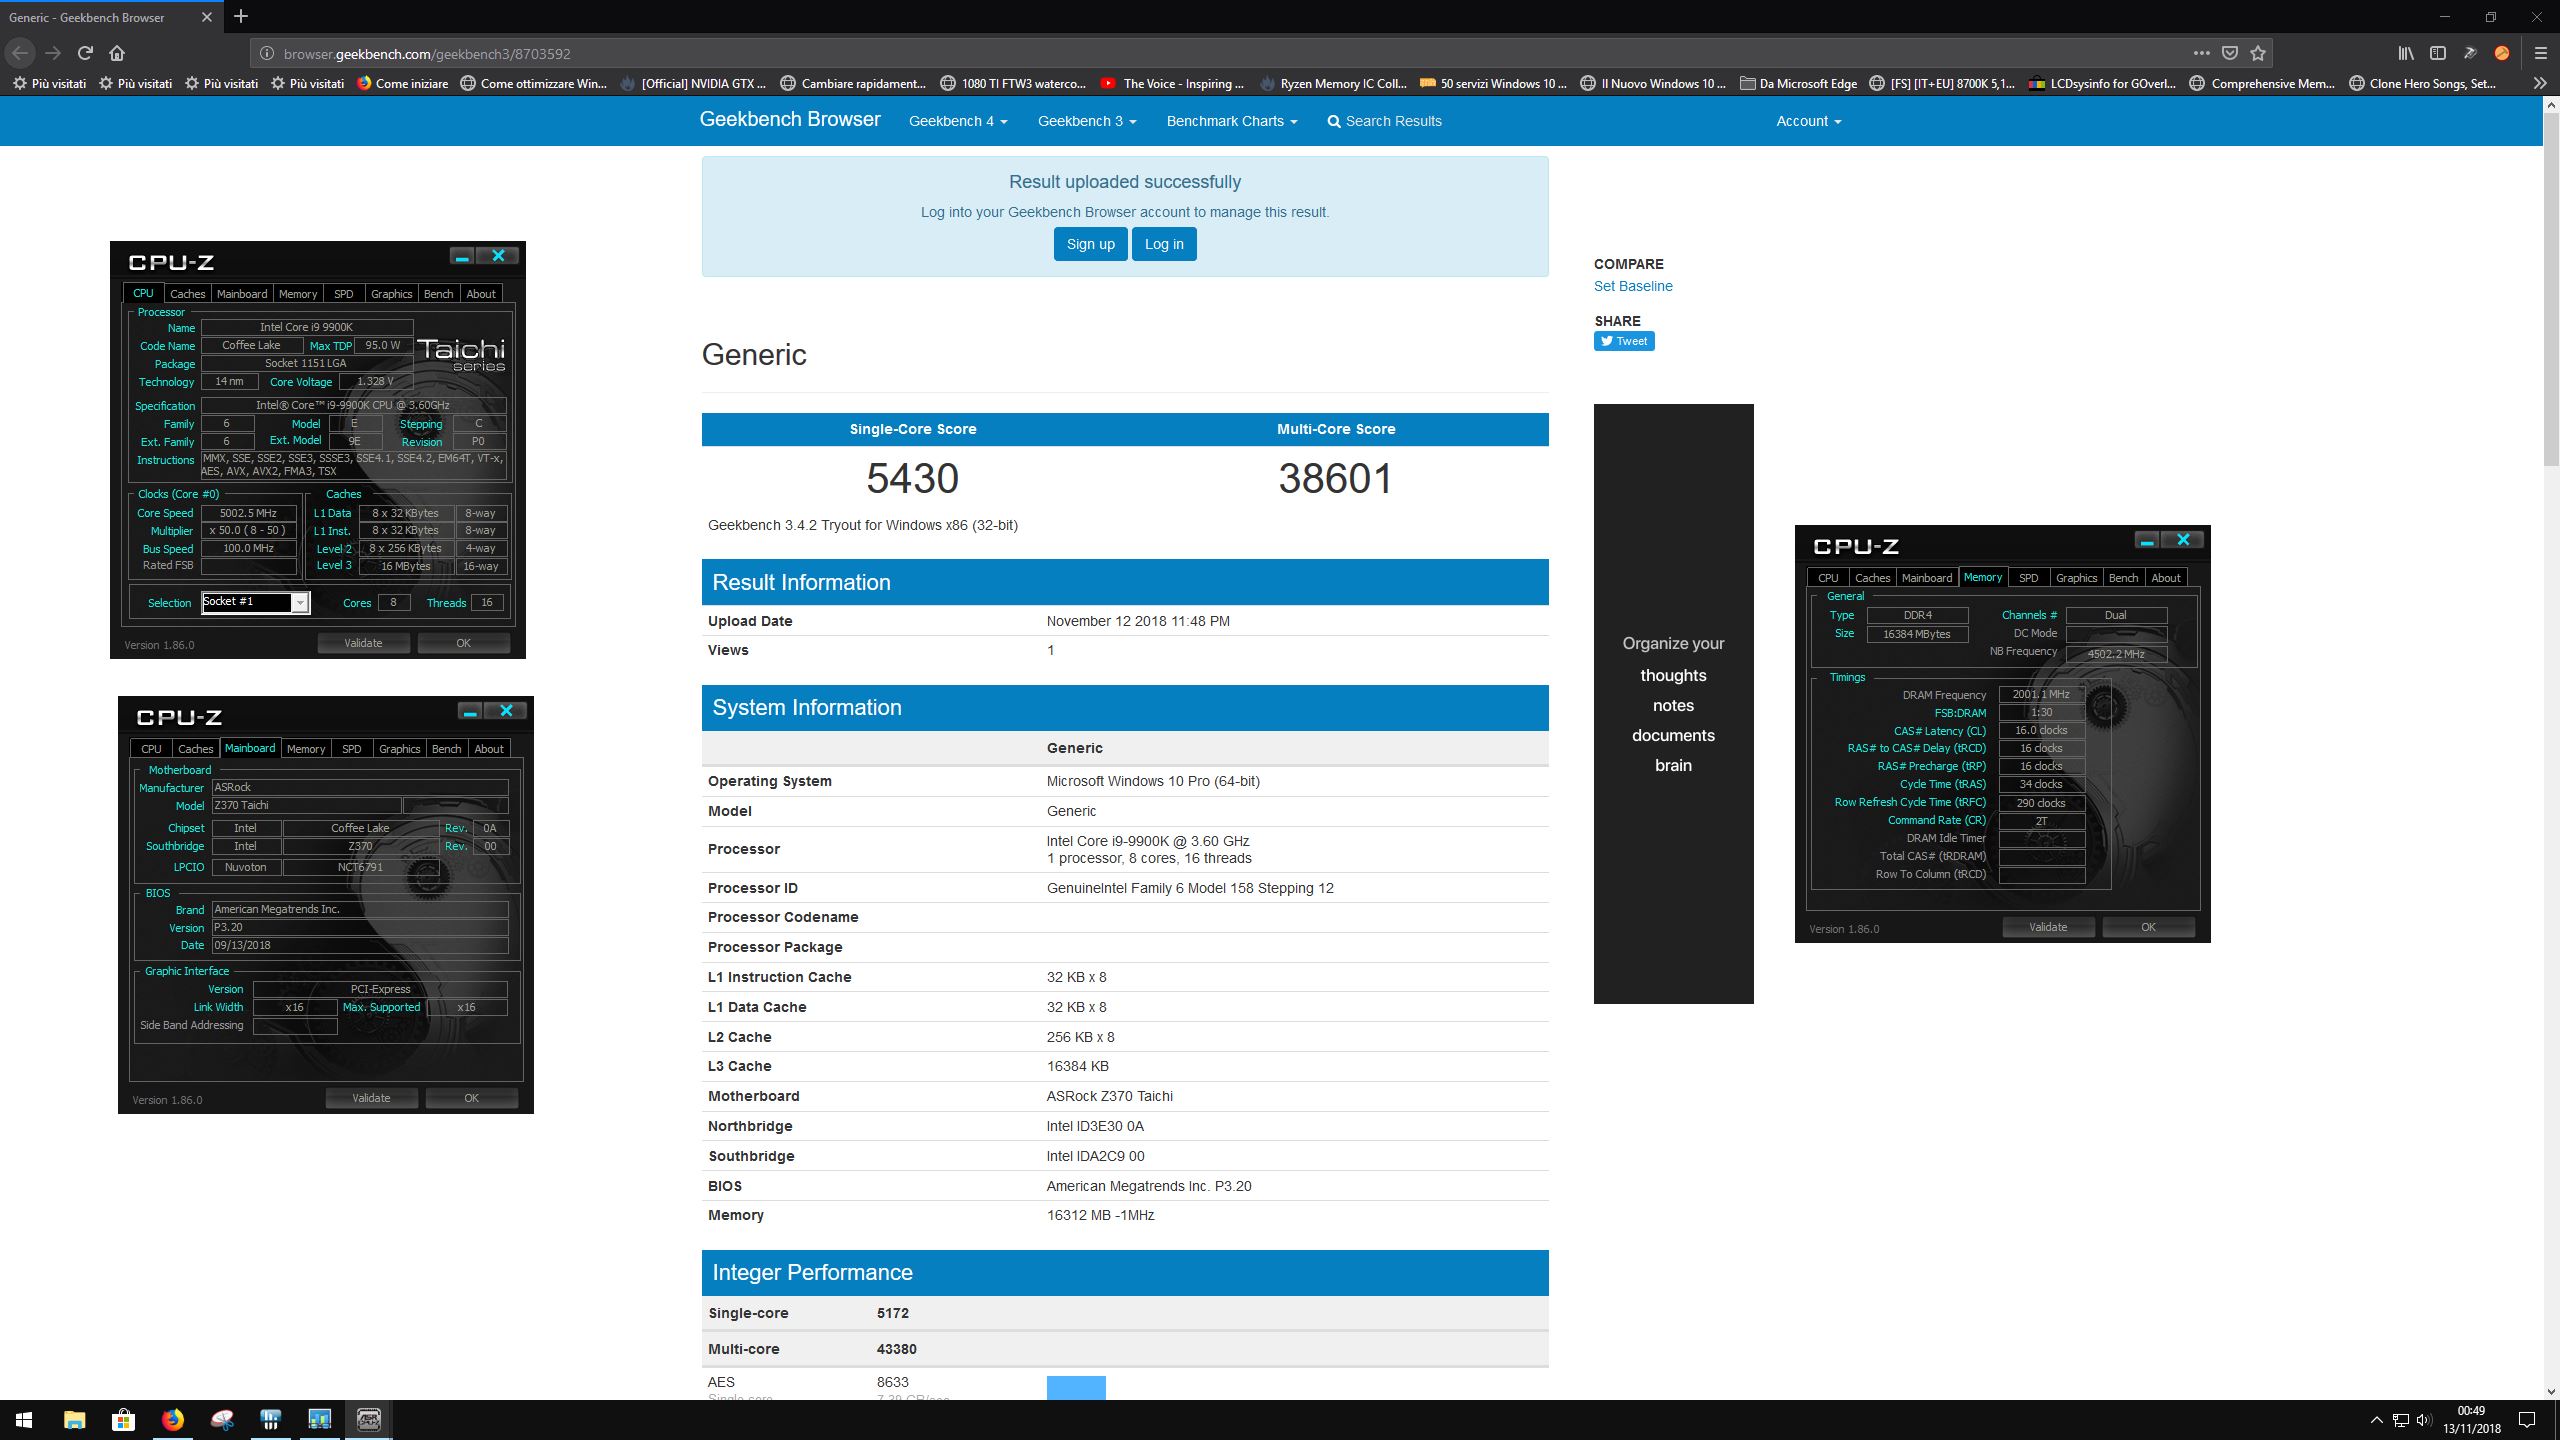Open Graphics tab in CPU-Z Mainboard window
This screenshot has height=1440, width=2560.
[x=399, y=749]
